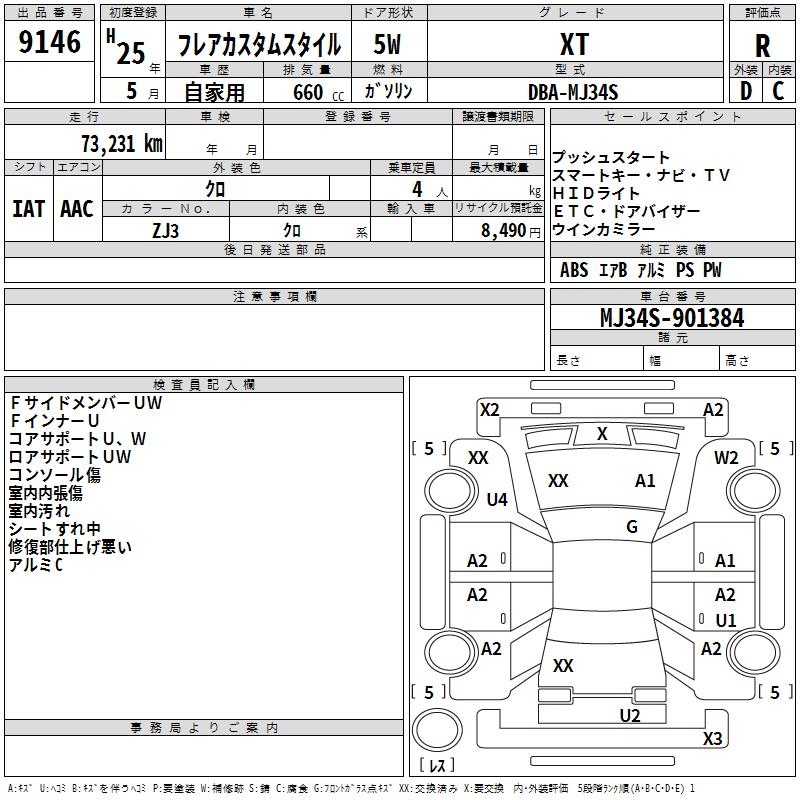The image size is (800, 800).
Task: Click the legend entry XX:交換済み
Action: [429, 789]
